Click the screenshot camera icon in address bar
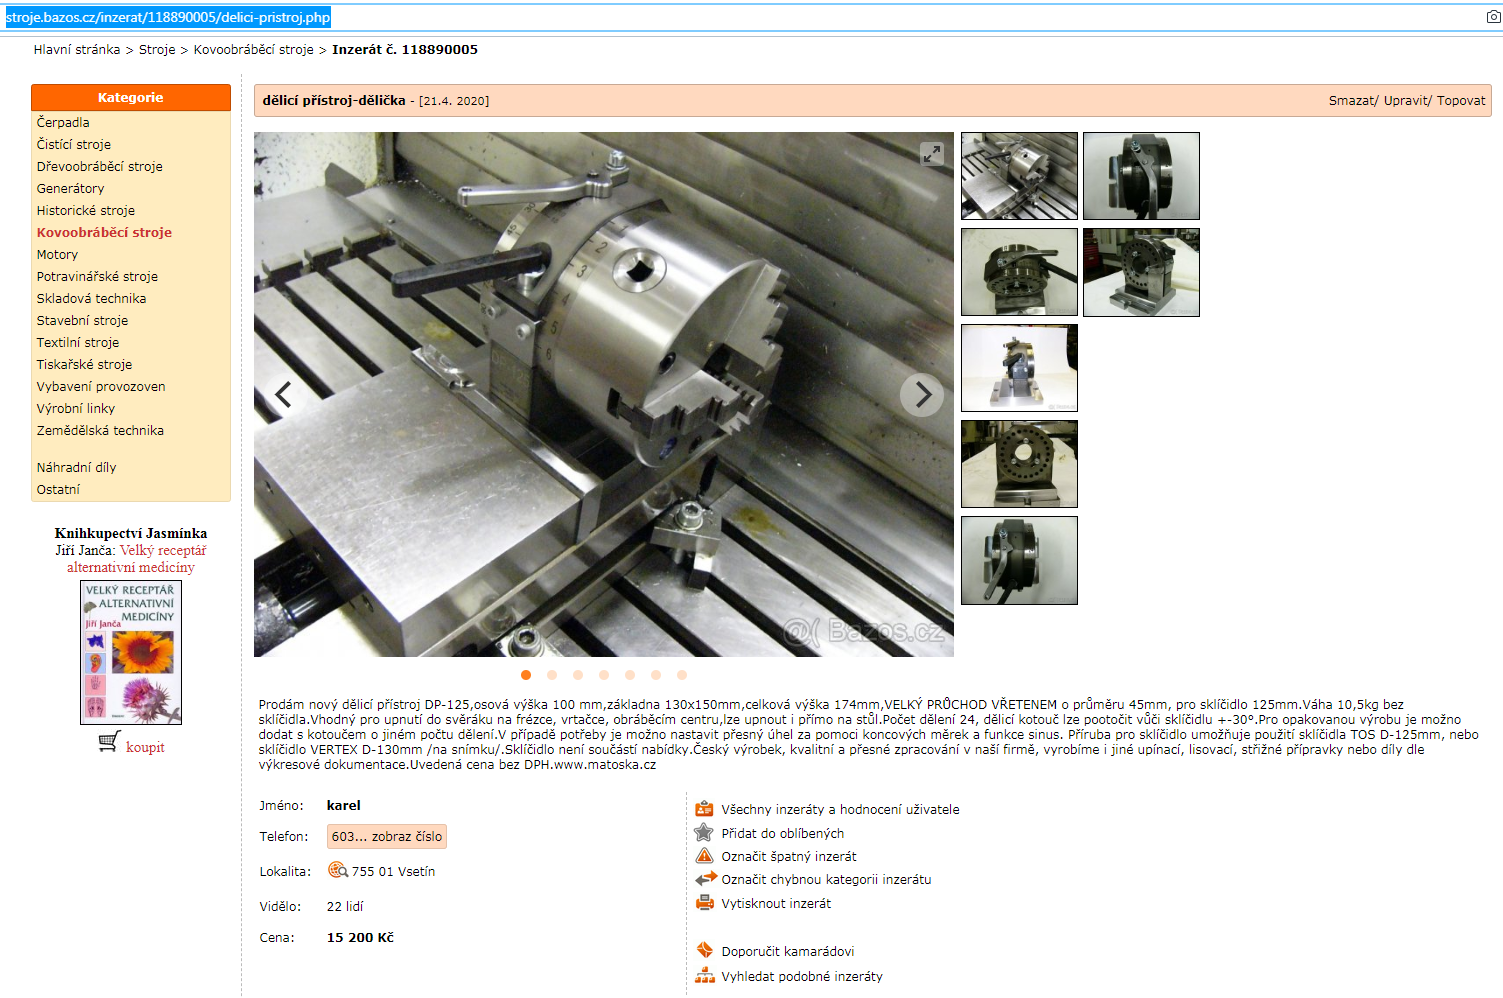 pos(1493,17)
